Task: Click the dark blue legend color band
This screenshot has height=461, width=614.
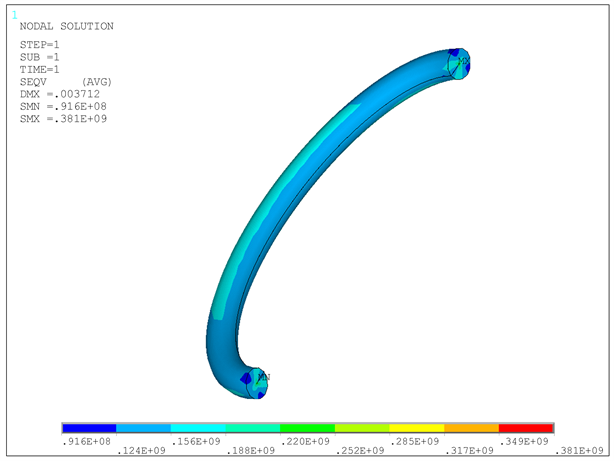Action: [x=89, y=428]
